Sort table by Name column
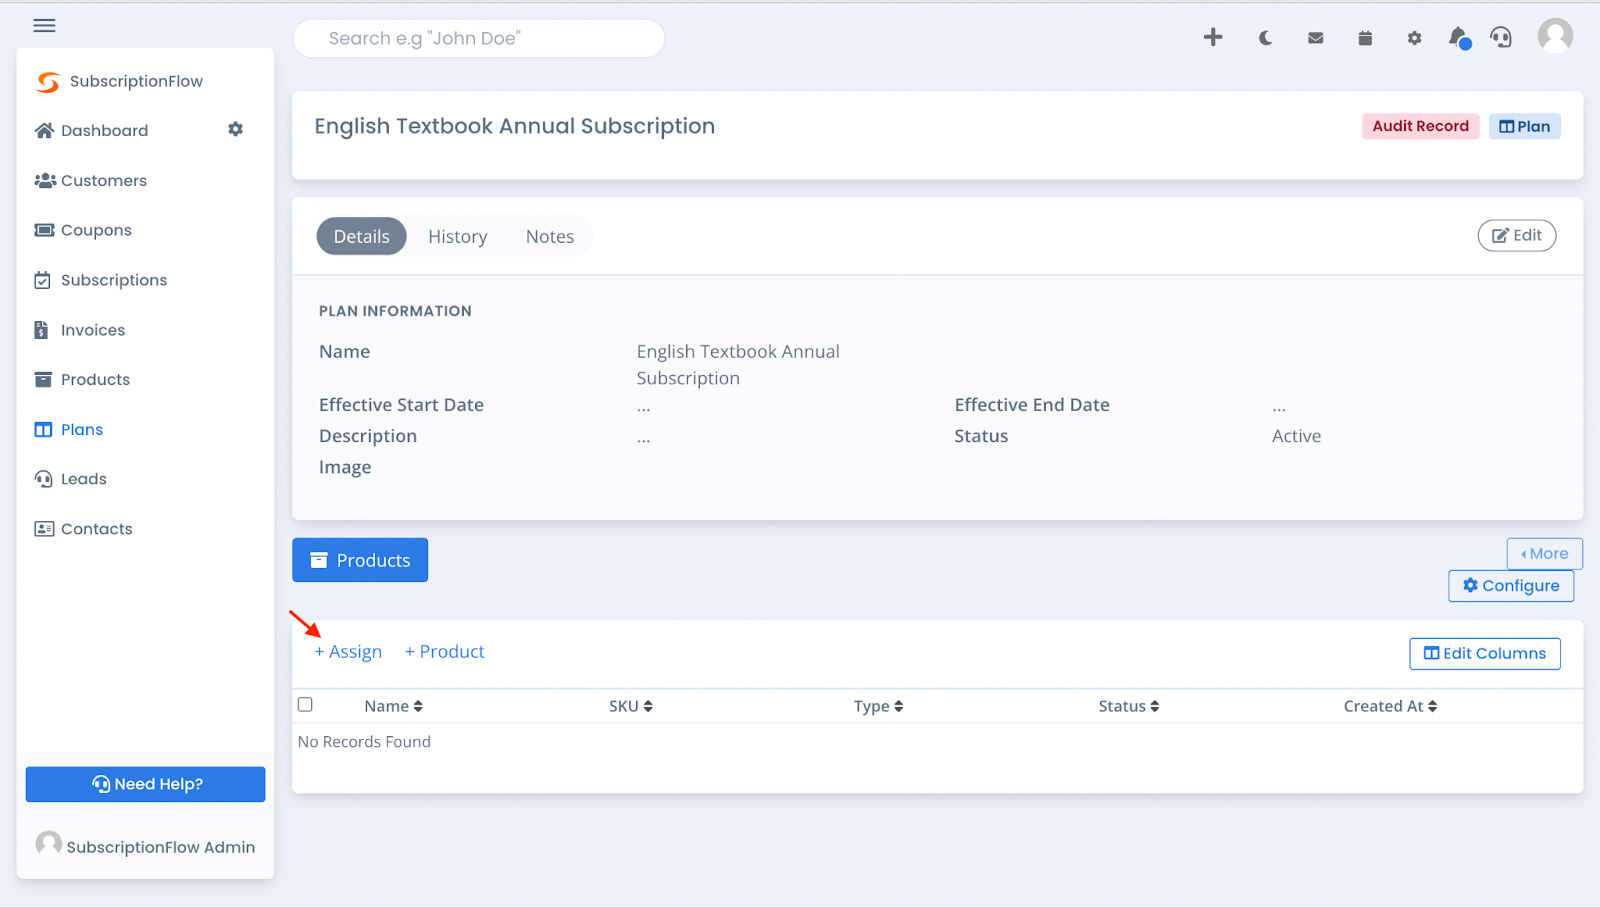 394,706
